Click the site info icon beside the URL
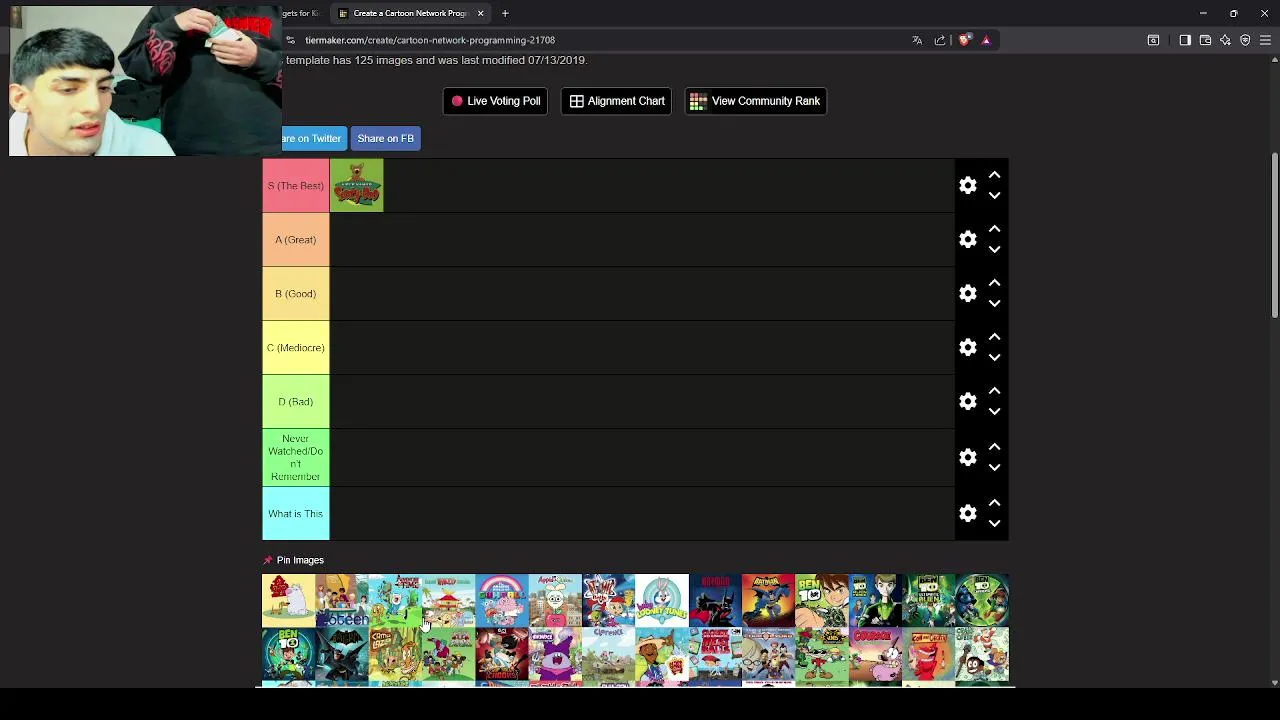1280x720 pixels. 290,40
